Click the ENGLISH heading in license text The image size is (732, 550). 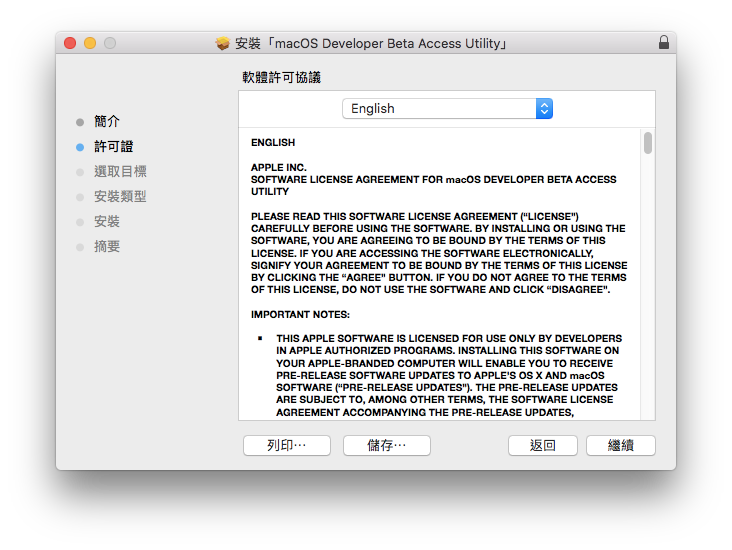[273, 142]
